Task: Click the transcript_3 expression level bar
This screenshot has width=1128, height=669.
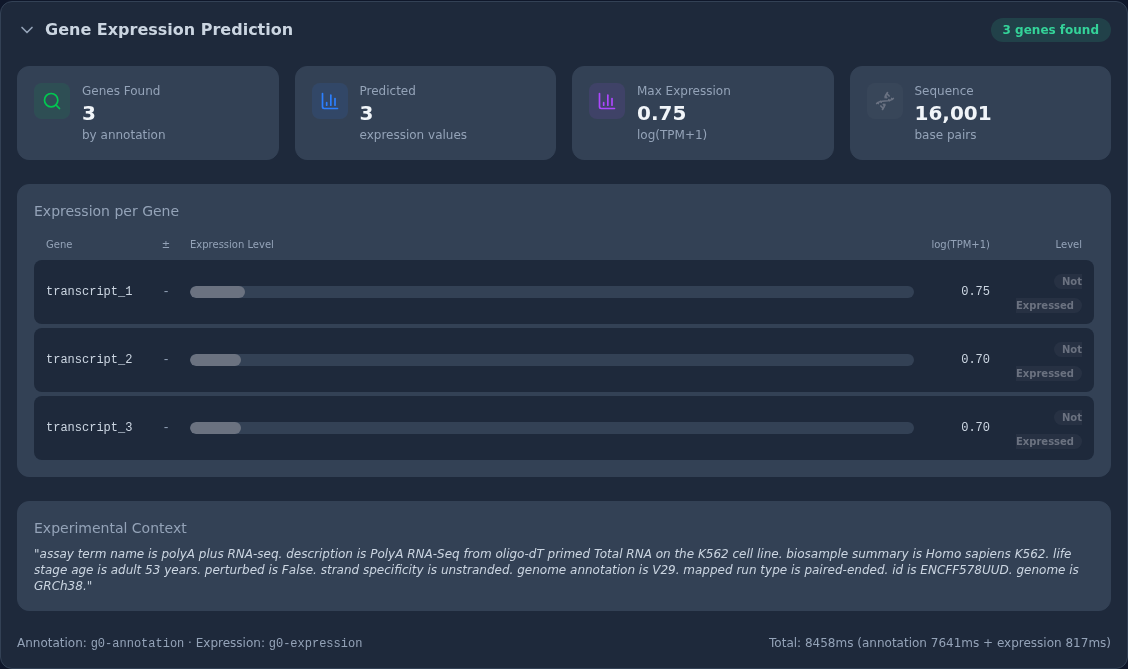Action: (552, 428)
